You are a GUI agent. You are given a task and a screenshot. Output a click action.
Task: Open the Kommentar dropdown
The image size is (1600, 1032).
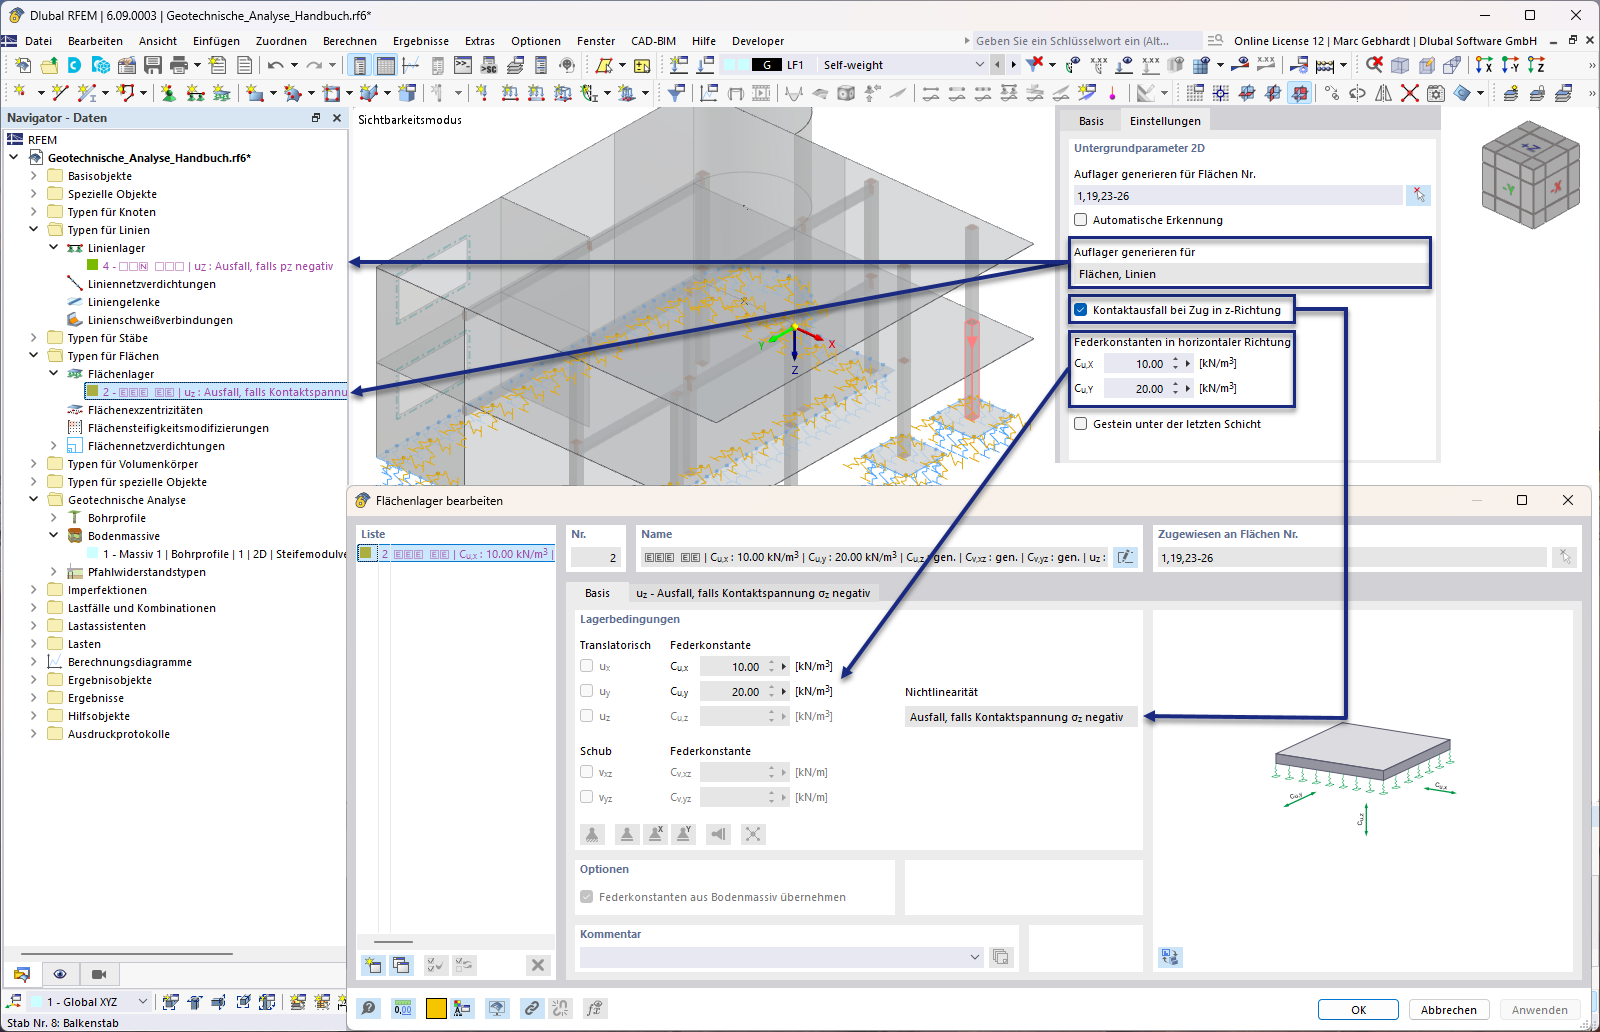975,957
